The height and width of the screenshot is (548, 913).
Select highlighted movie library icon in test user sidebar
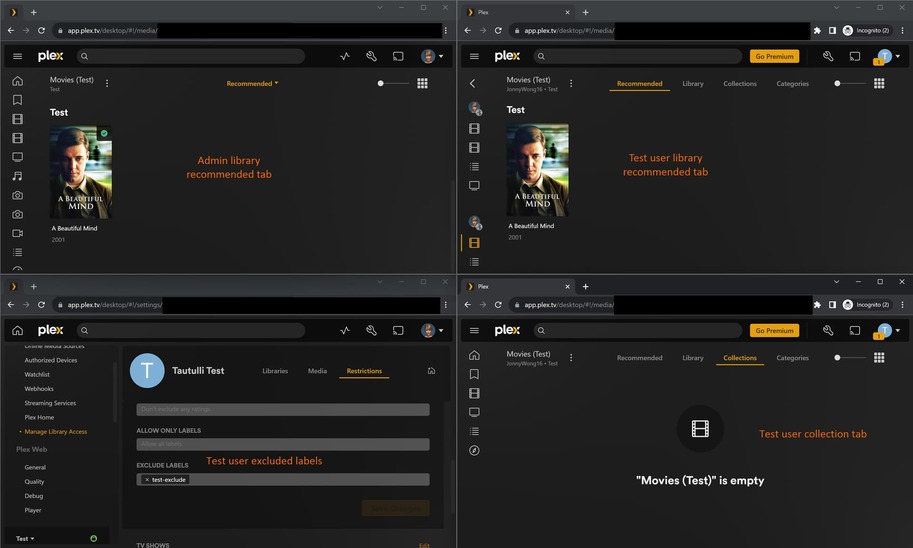pos(475,243)
